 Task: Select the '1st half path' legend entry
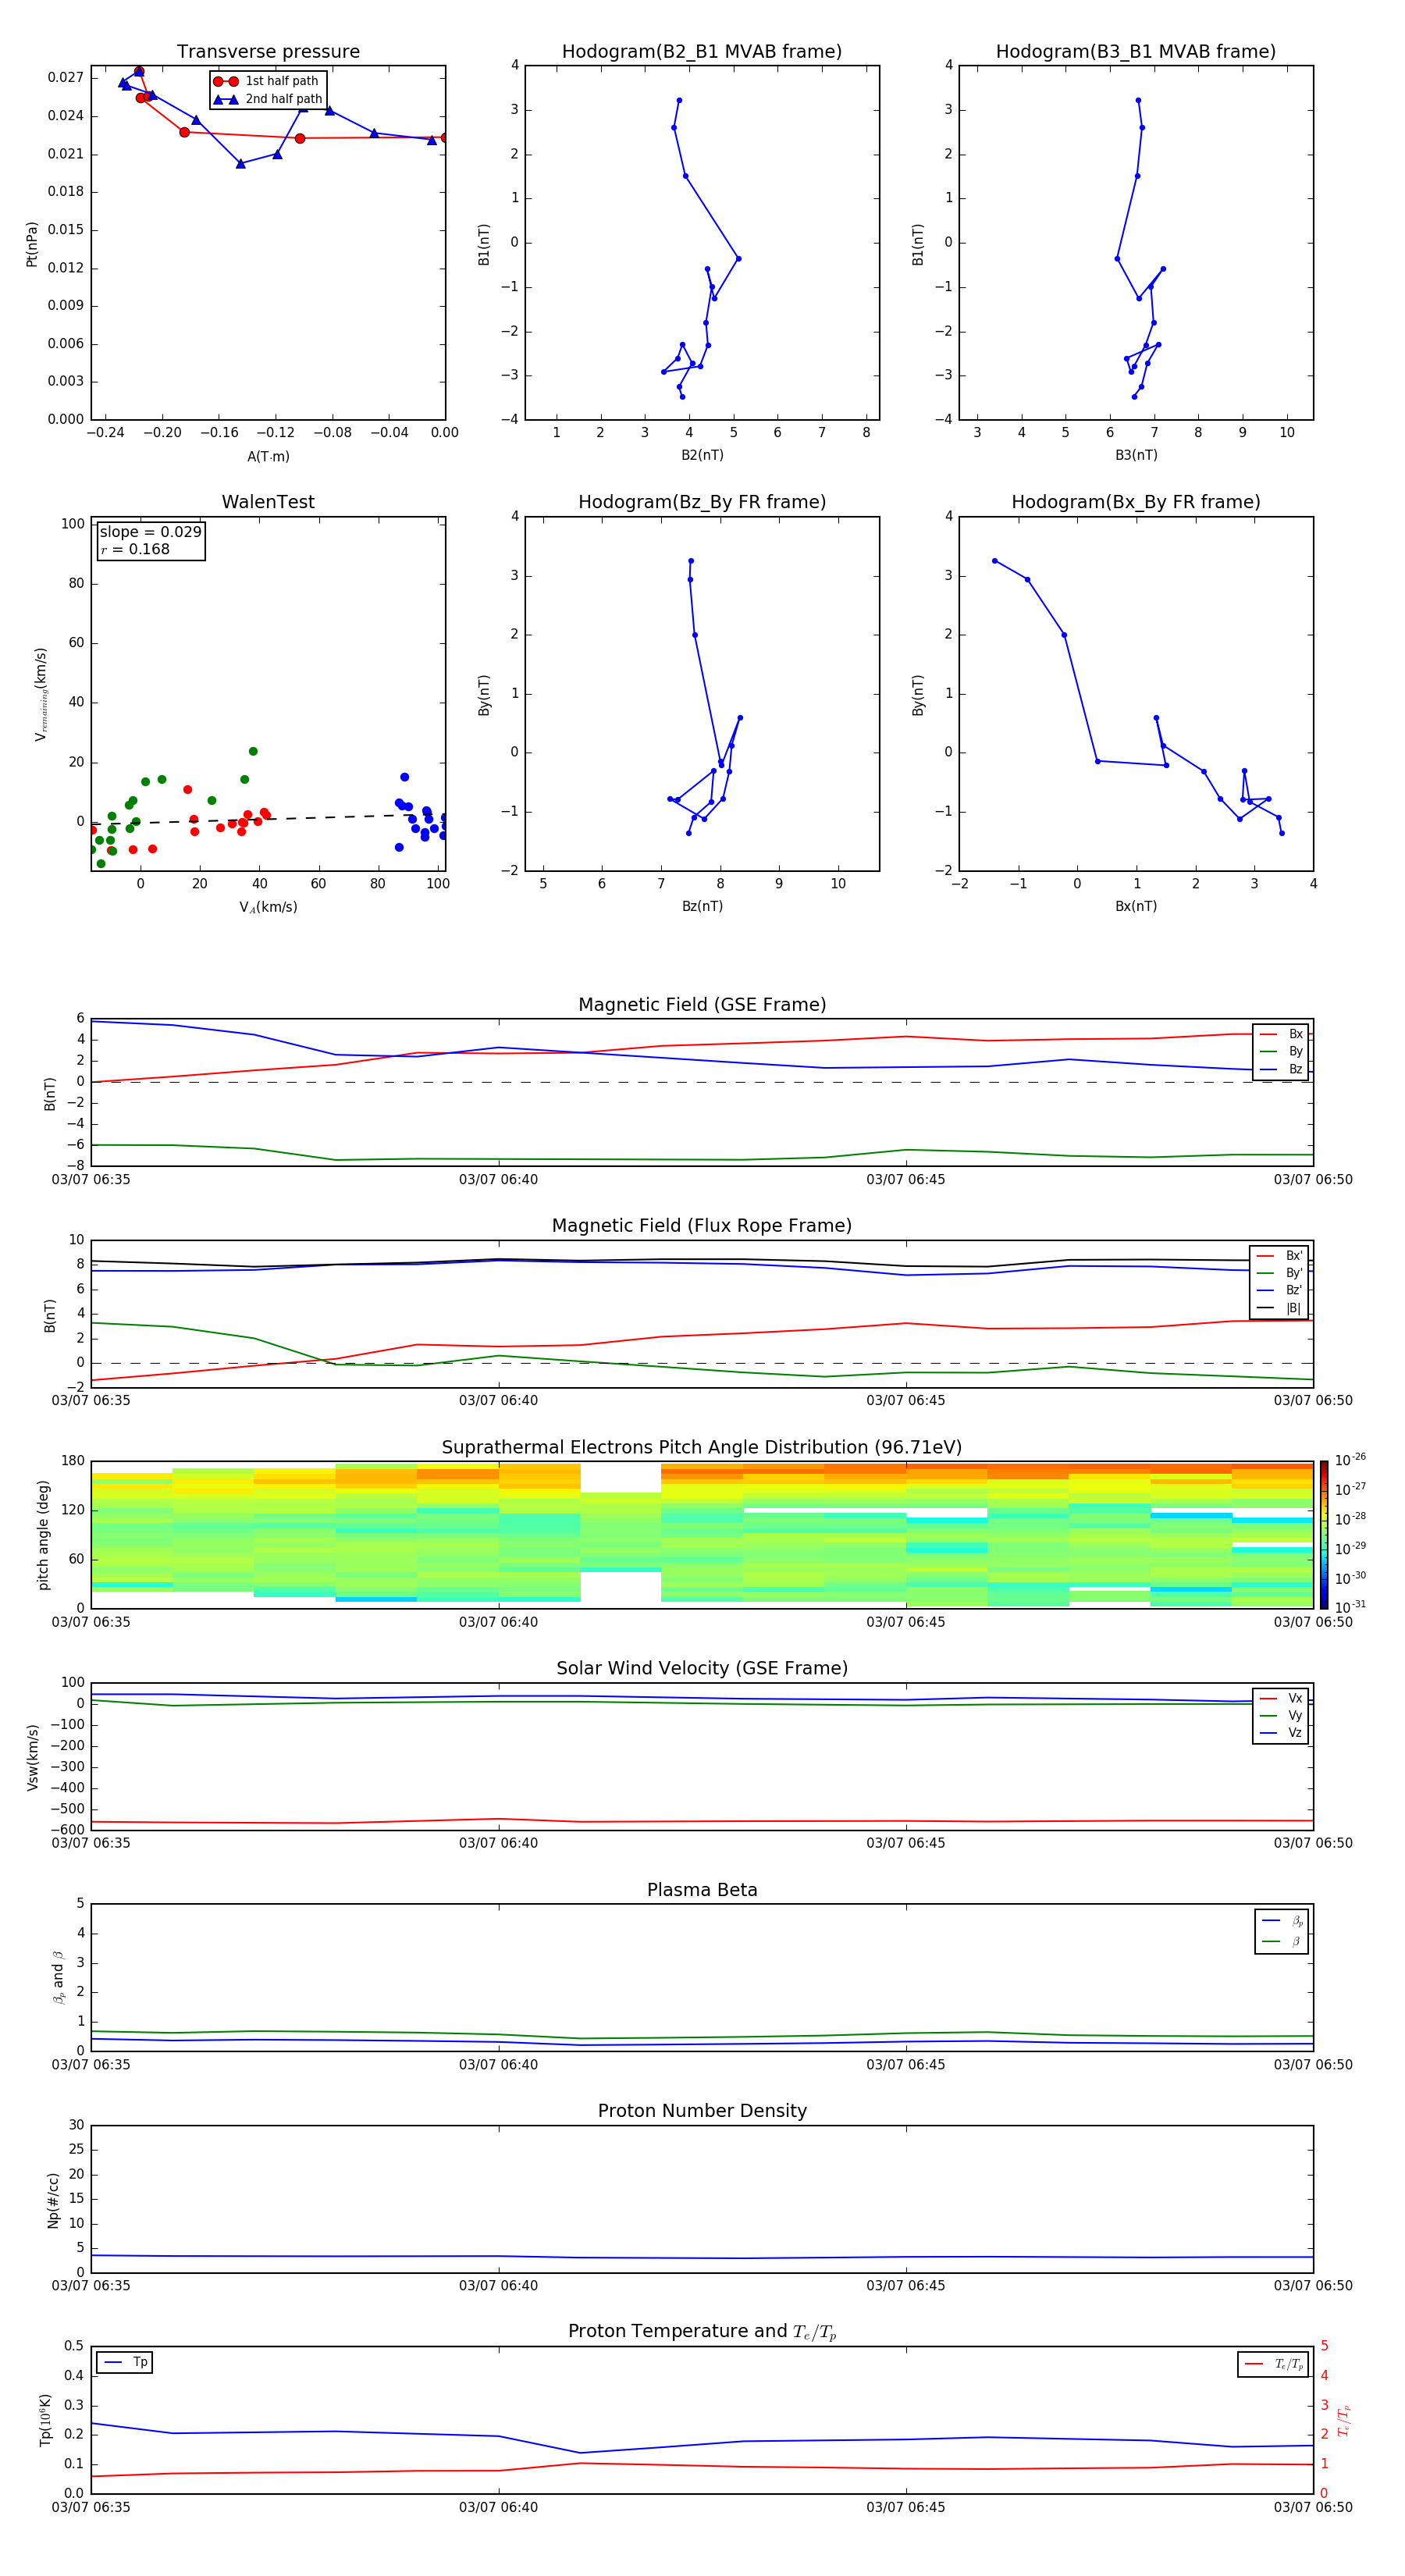[267, 81]
